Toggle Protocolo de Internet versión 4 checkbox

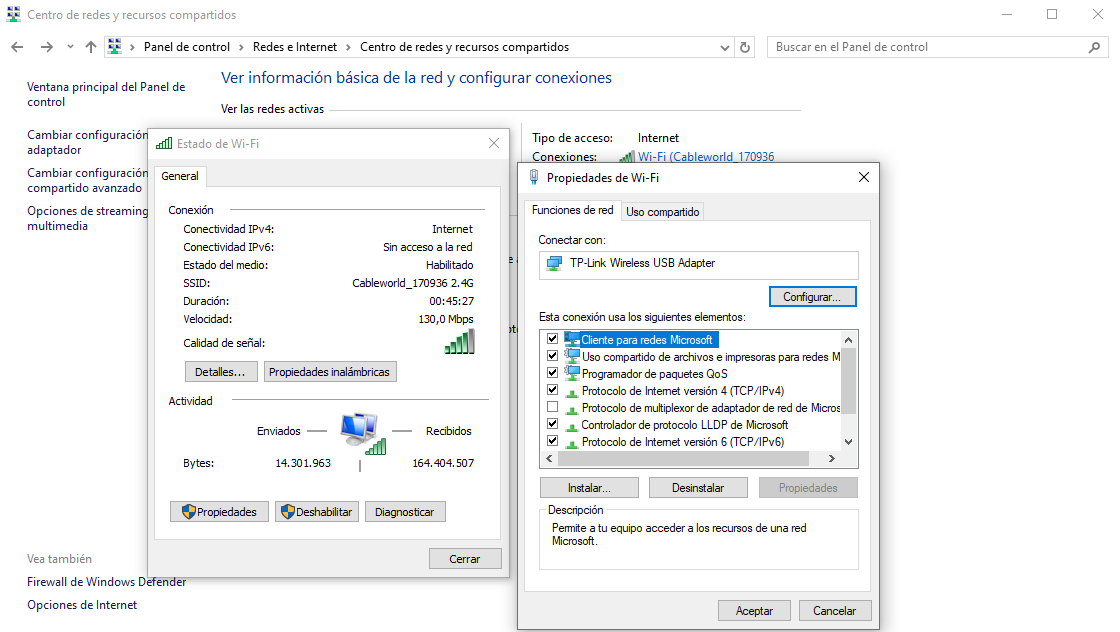point(552,391)
